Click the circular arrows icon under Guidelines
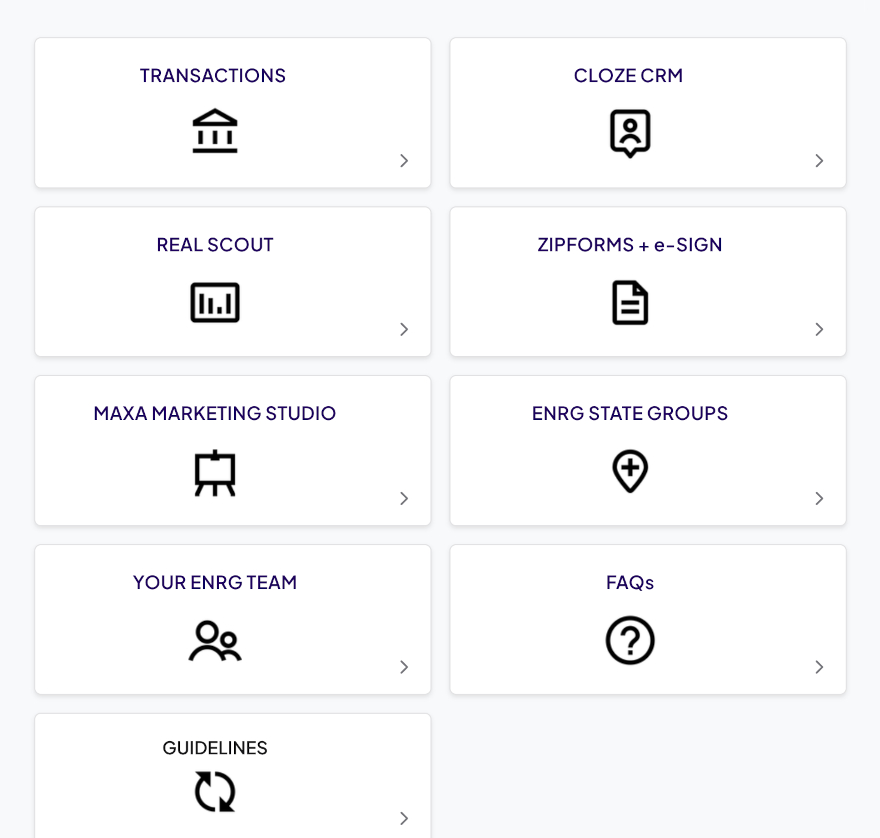Viewport: 880px width, 838px height. click(215, 791)
